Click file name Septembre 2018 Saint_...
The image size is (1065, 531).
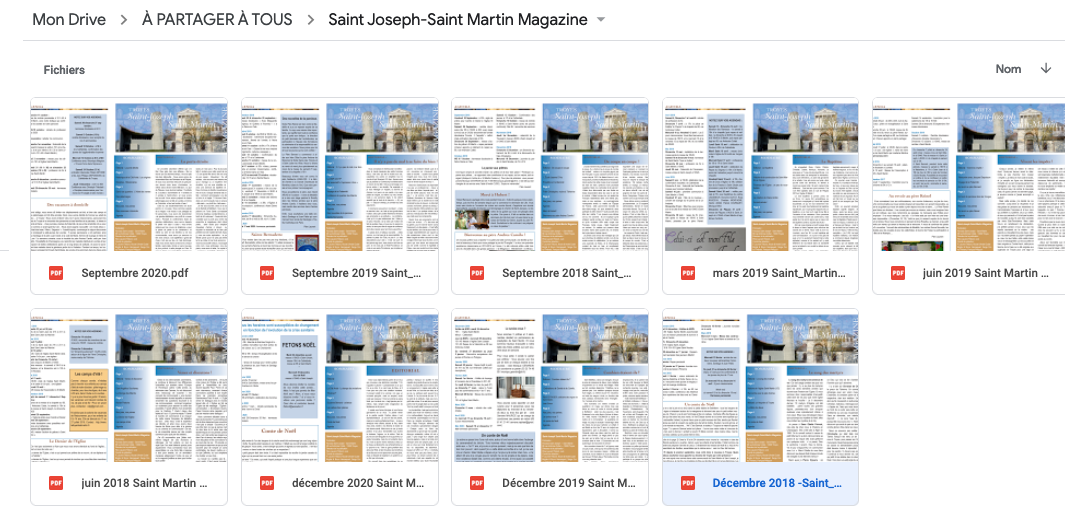(x=567, y=273)
